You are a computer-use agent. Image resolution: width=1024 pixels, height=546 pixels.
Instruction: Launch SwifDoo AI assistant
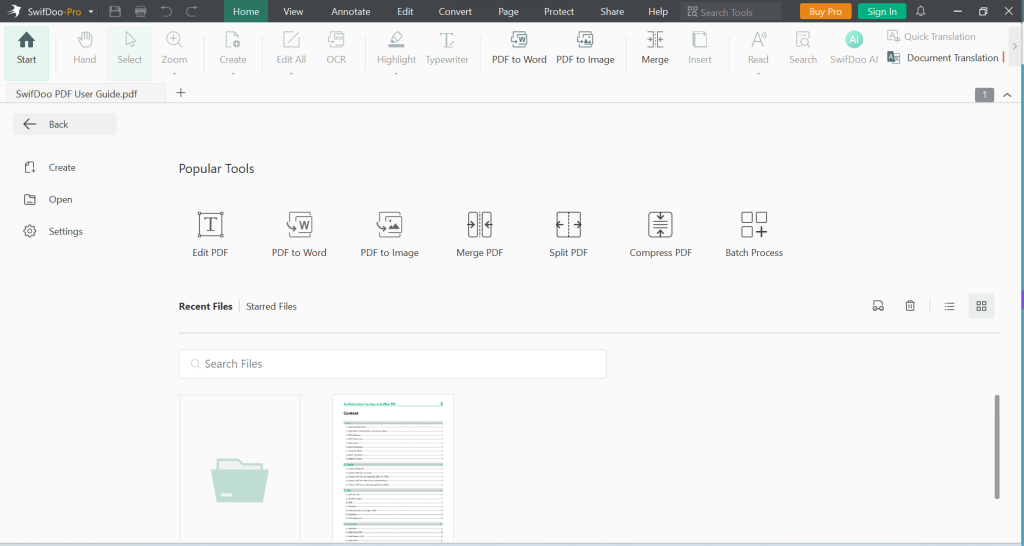[x=854, y=48]
